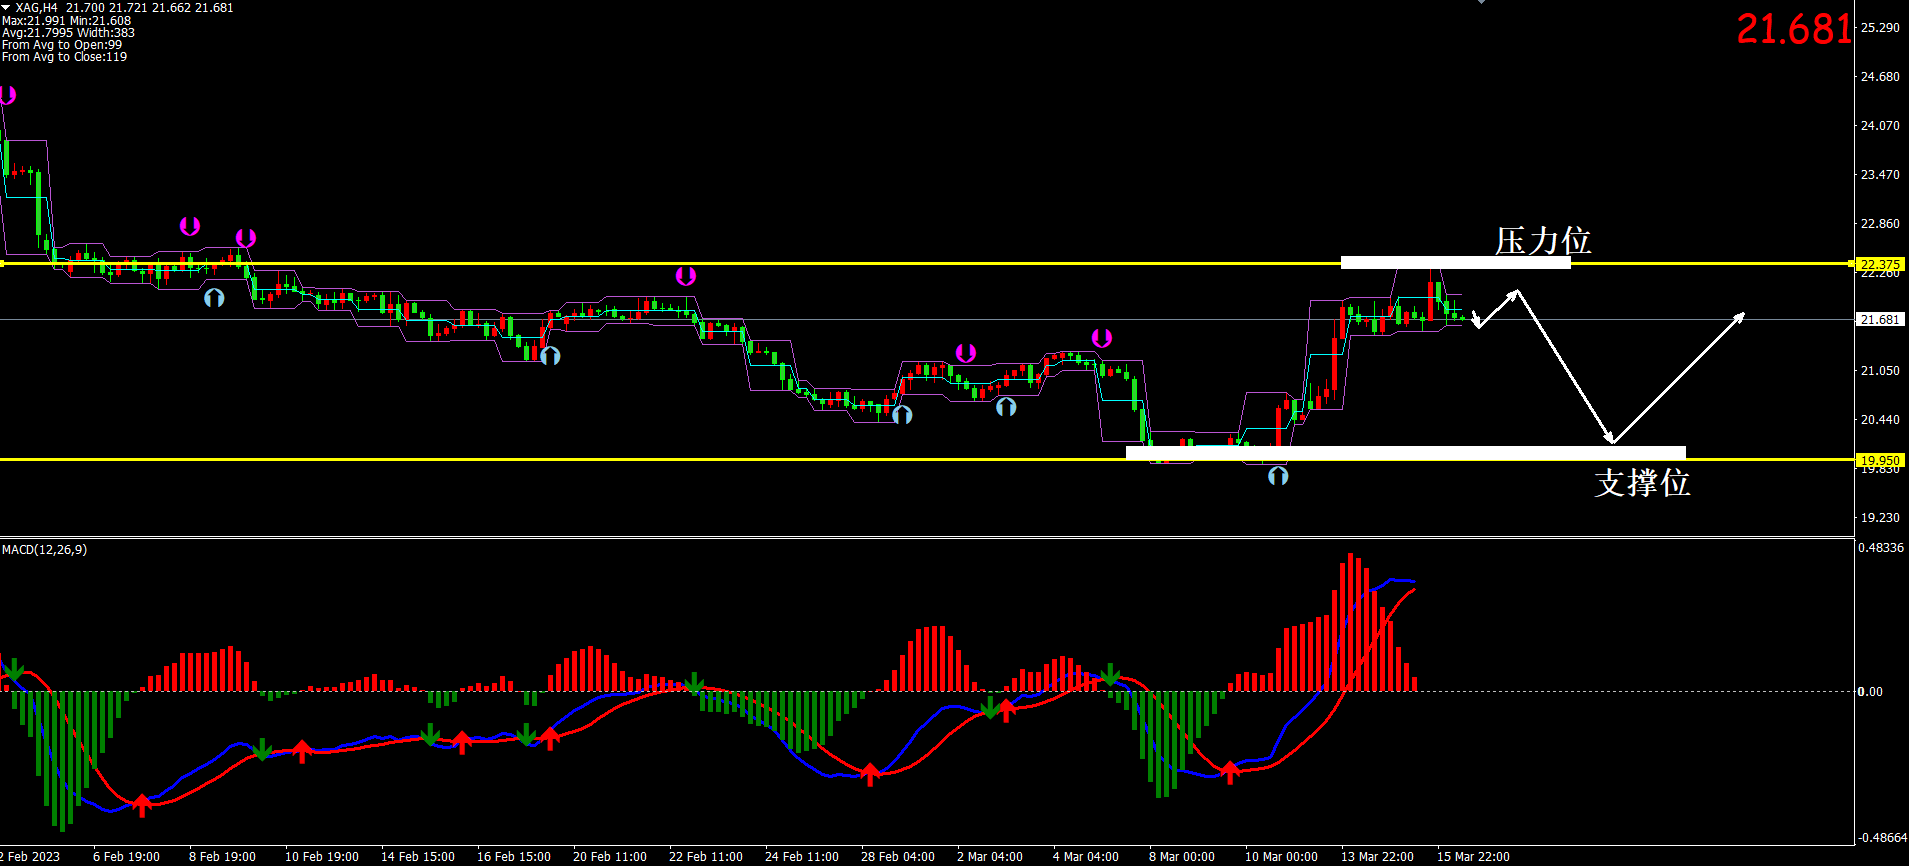The height and width of the screenshot is (866, 1909).
Task: Select the 支撑位 support text label
Action: (1641, 483)
